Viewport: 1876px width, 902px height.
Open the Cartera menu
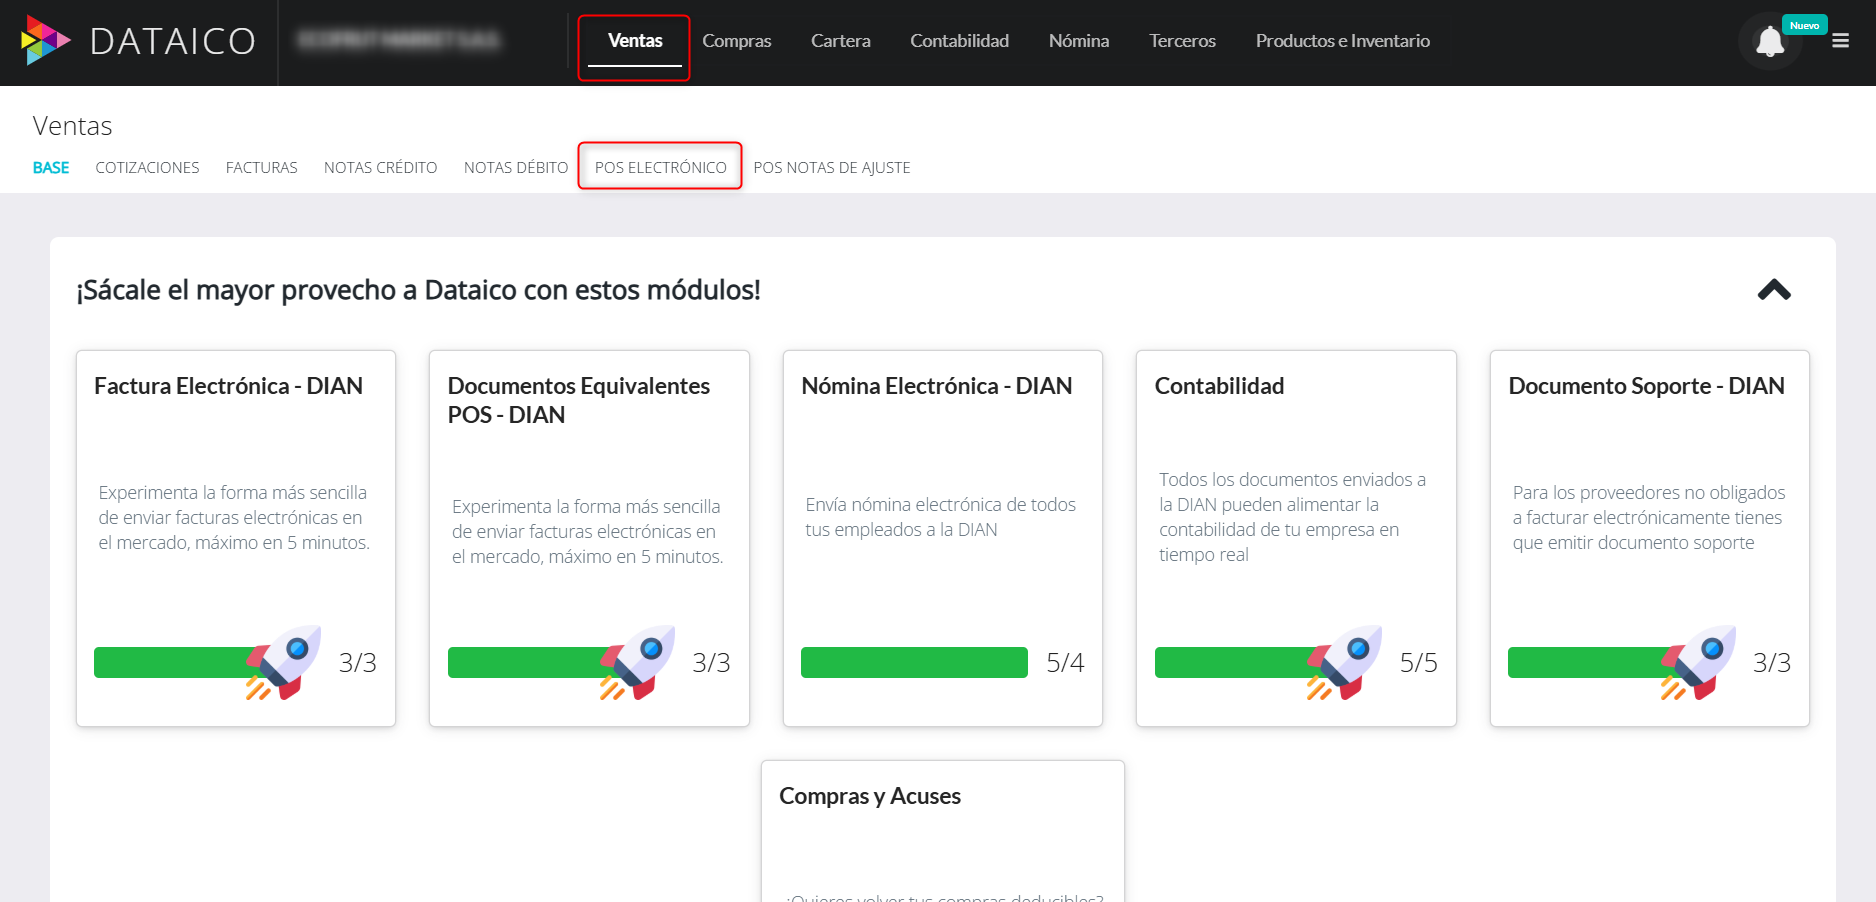click(x=841, y=41)
